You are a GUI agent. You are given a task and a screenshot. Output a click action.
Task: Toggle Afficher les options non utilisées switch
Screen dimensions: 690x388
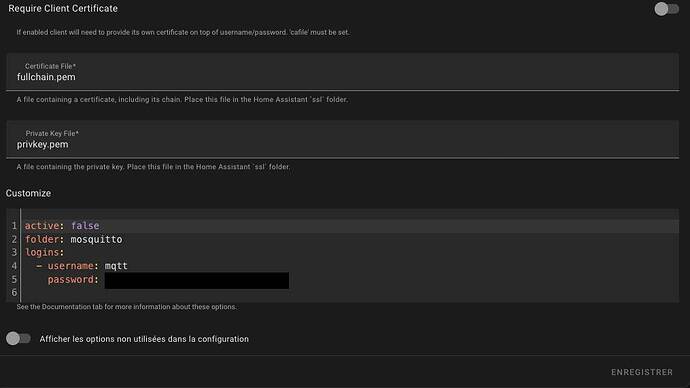pyautogui.click(x=18, y=338)
